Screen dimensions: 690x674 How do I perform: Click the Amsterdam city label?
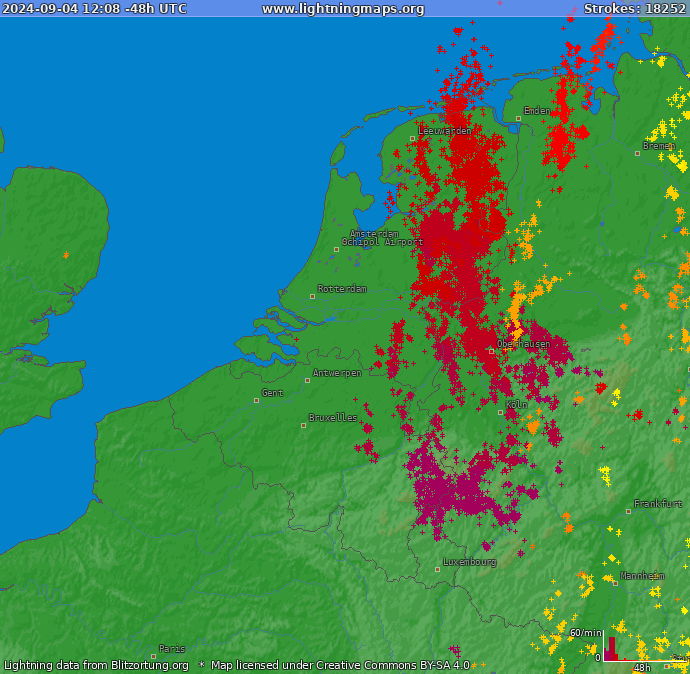pyautogui.click(x=374, y=234)
